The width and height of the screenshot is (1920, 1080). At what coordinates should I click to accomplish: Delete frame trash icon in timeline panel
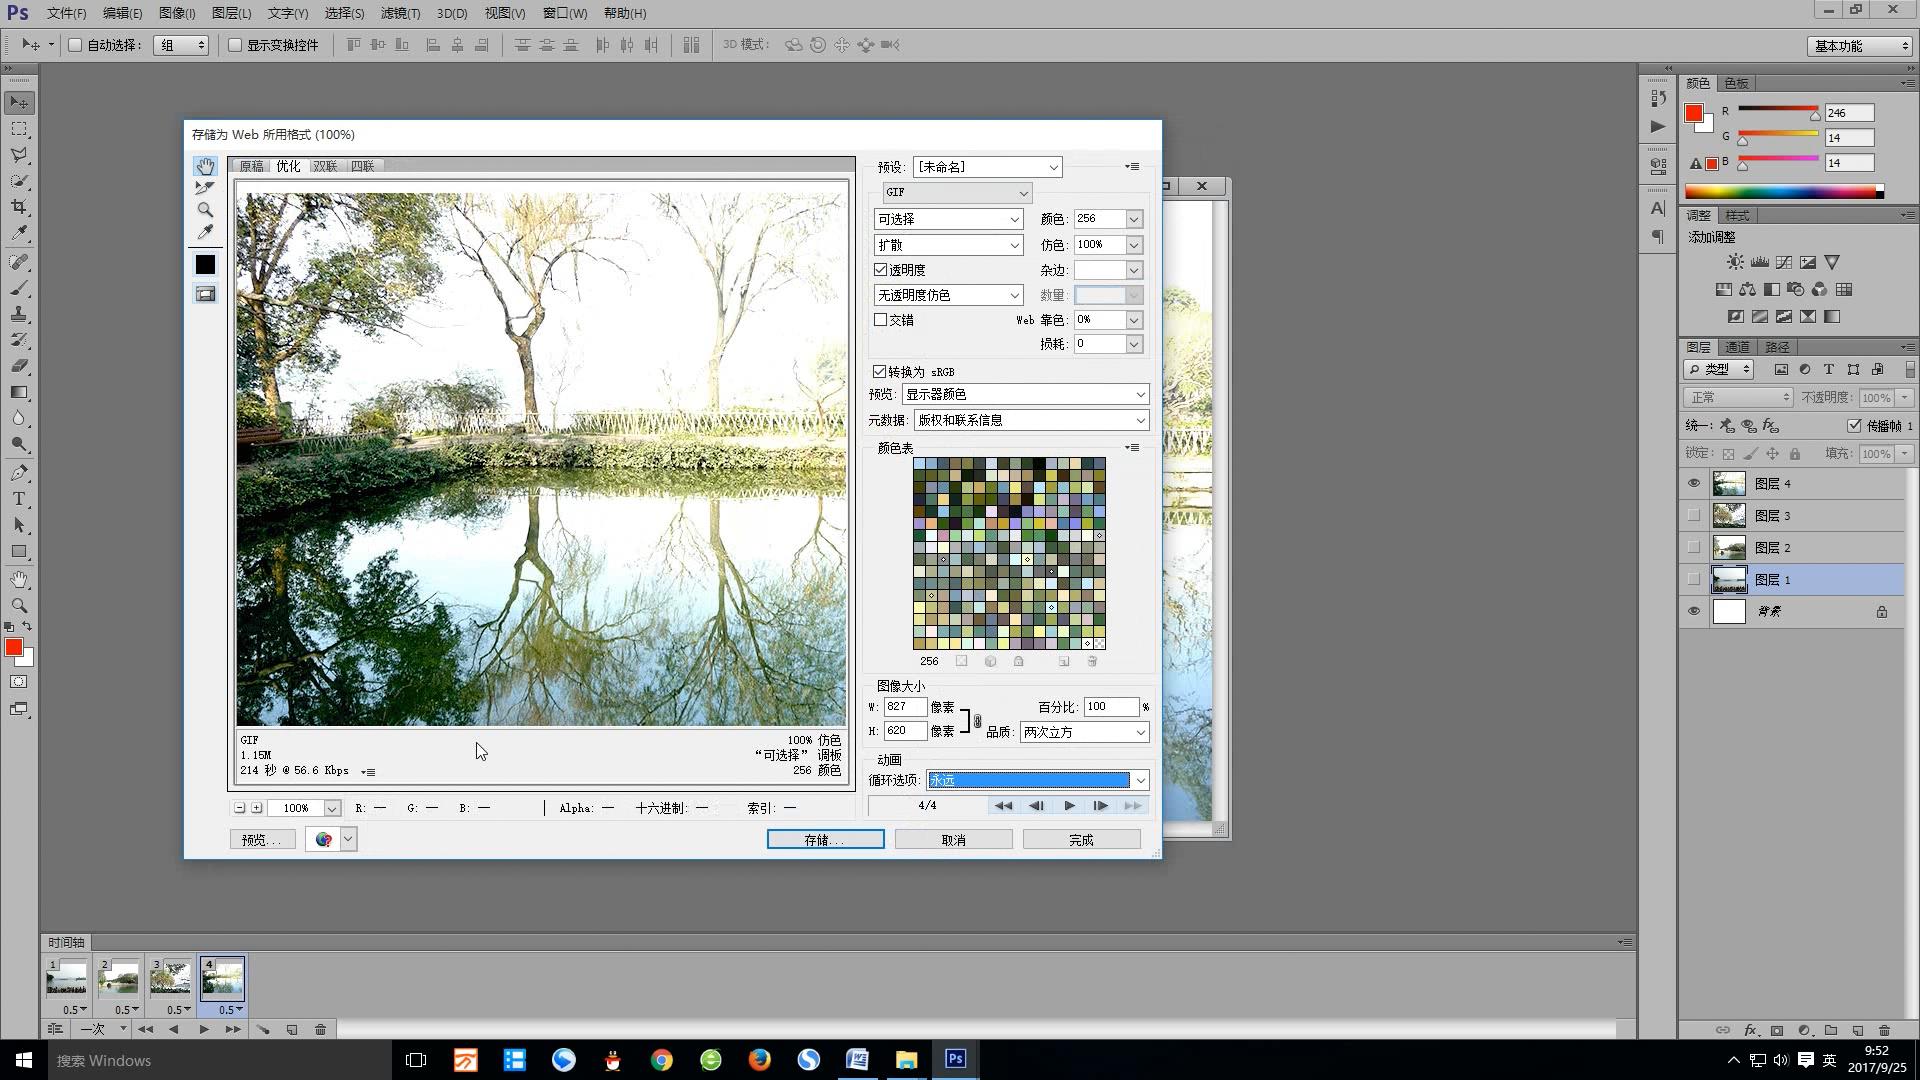coord(320,1029)
